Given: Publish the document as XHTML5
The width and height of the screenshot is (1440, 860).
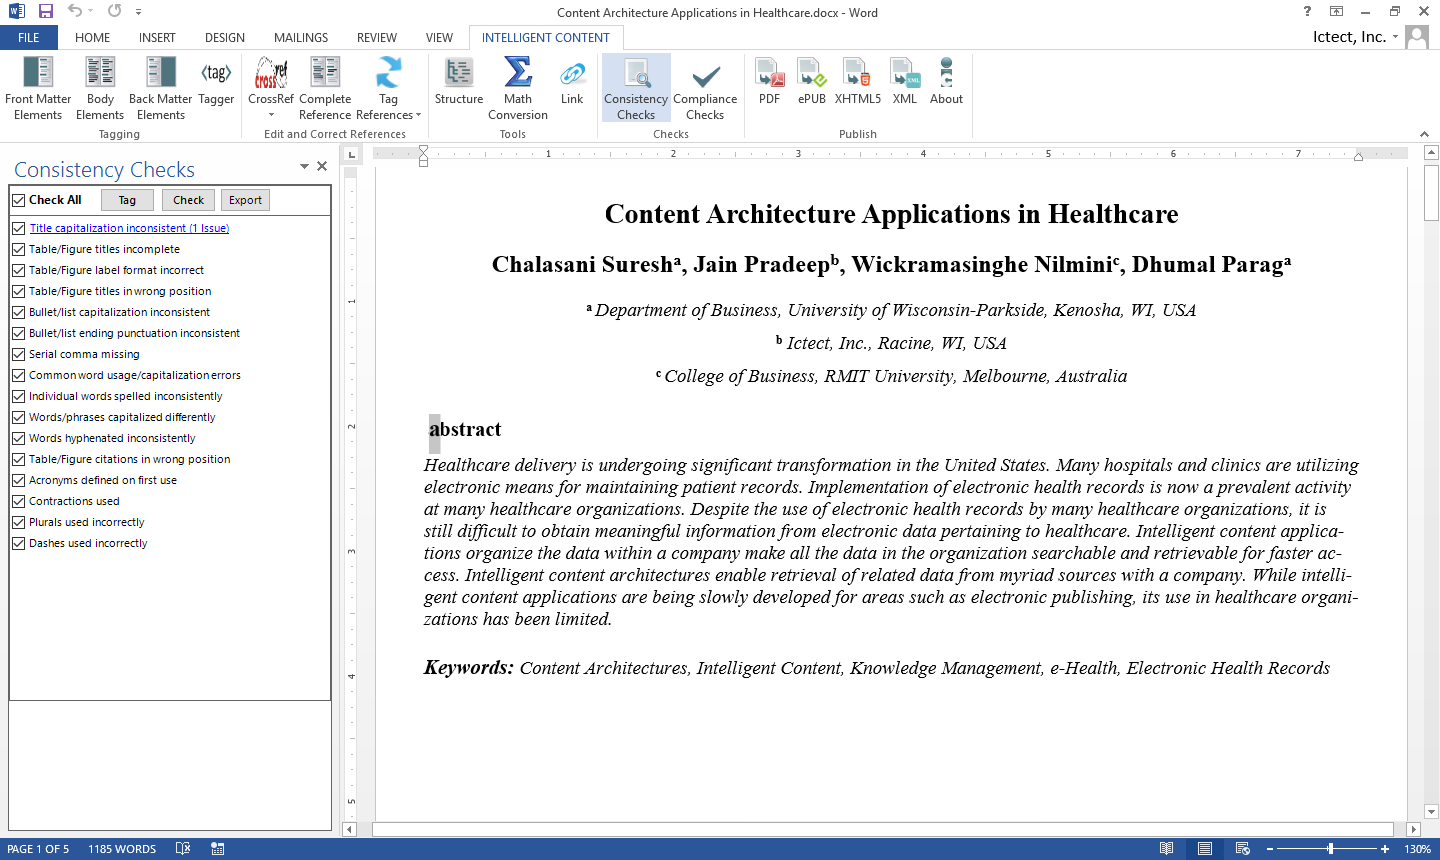Looking at the screenshot, I should tap(858, 82).
